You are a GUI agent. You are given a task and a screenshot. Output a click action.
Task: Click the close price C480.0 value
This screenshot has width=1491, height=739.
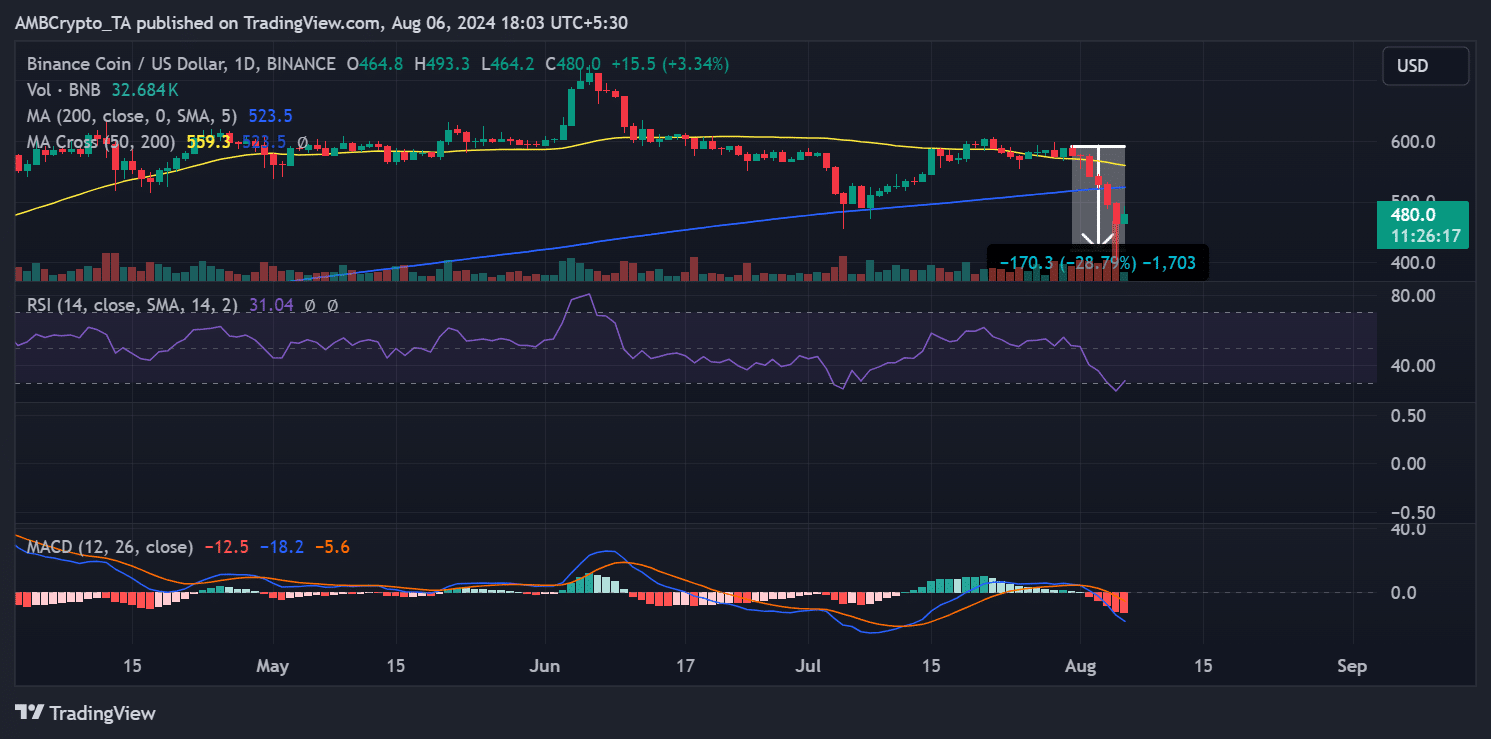click(571, 64)
